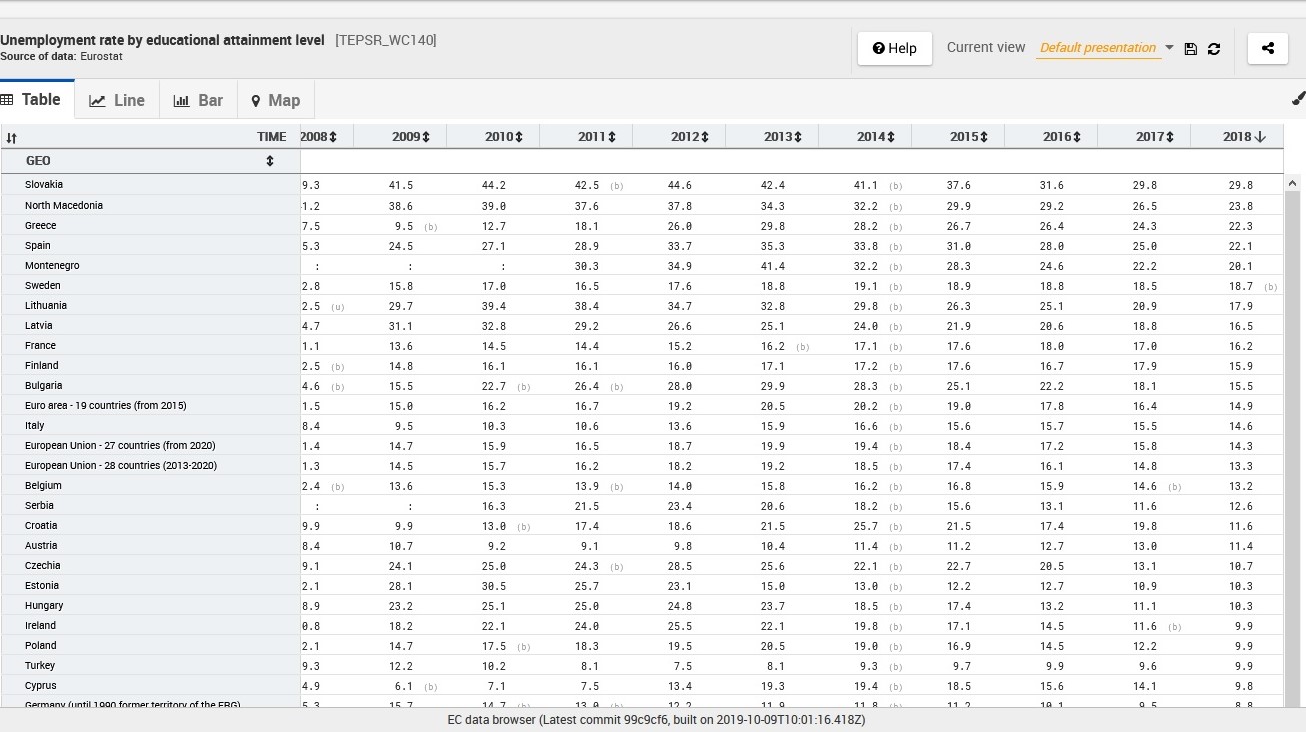Select the Estonia row label
This screenshot has height=732, width=1306.
(x=42, y=585)
